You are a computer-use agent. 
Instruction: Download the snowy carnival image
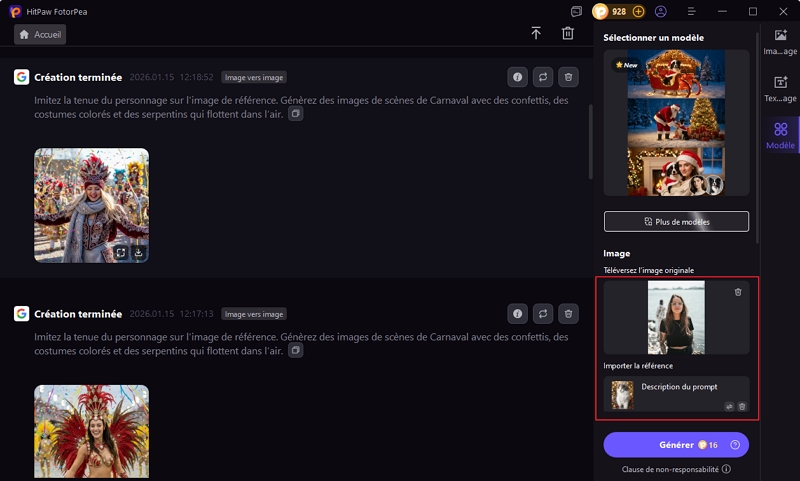tap(139, 253)
